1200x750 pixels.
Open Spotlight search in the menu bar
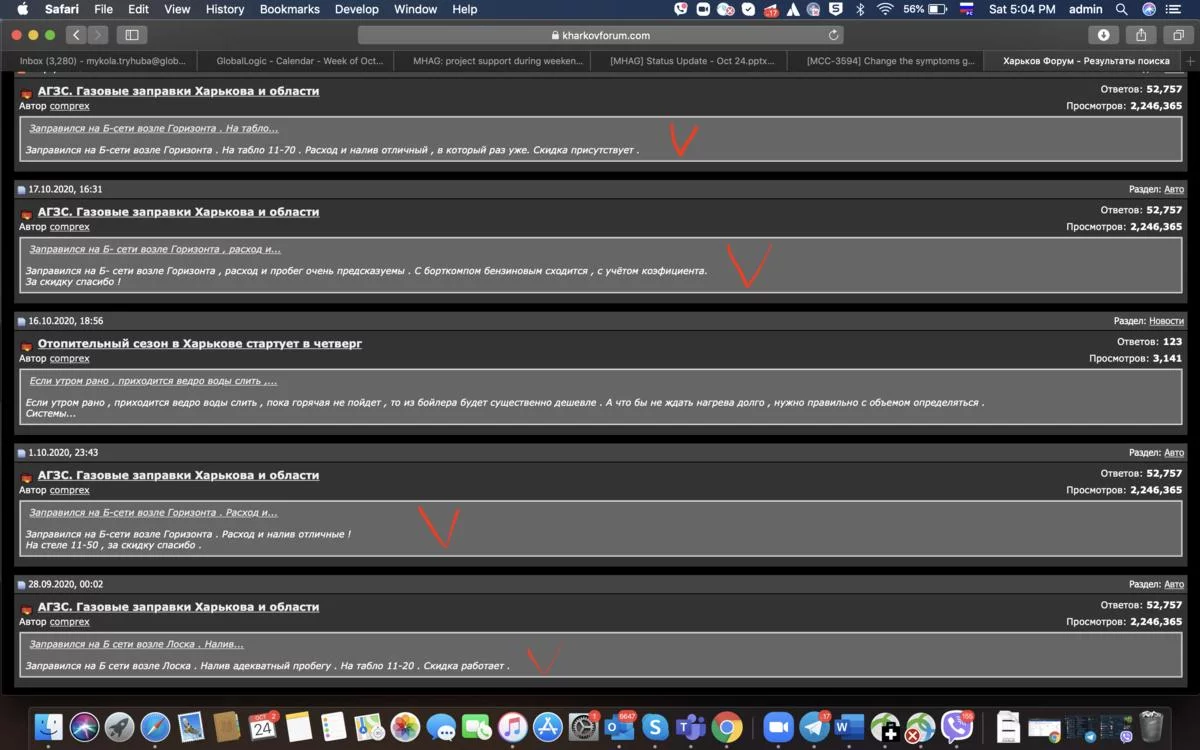pos(1121,9)
